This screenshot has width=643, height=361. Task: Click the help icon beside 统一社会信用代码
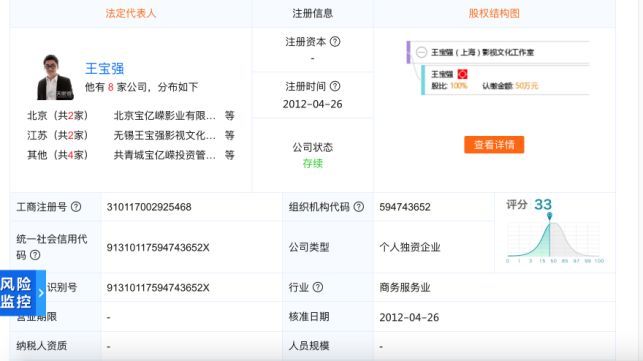[35, 255]
